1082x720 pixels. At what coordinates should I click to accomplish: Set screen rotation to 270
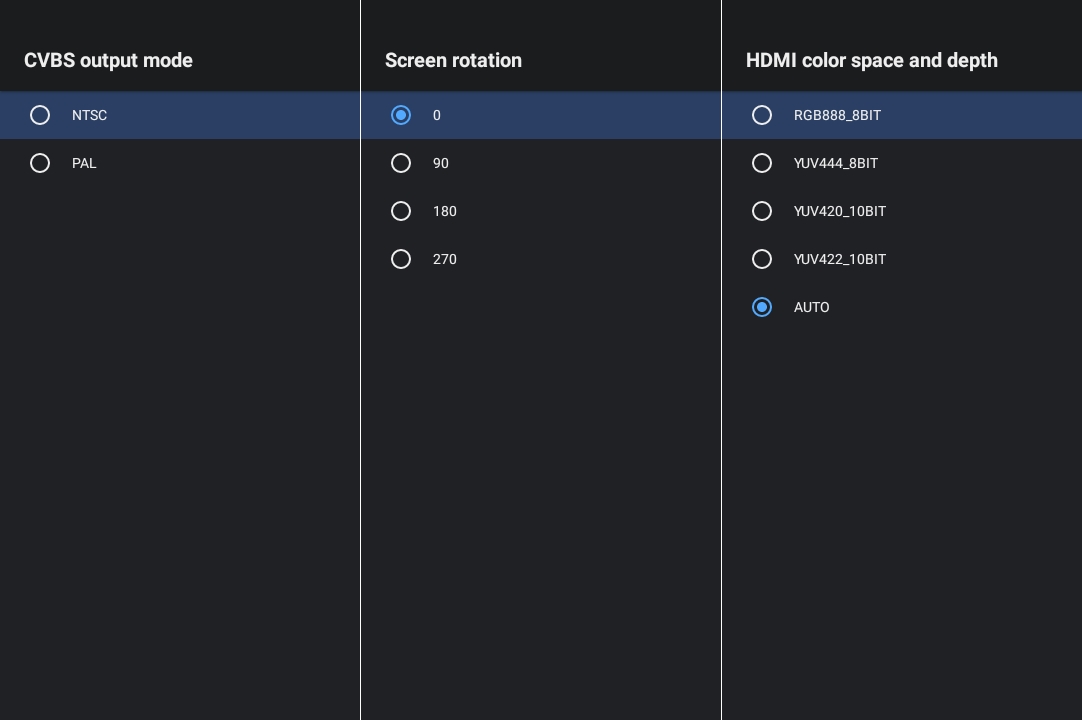point(401,259)
